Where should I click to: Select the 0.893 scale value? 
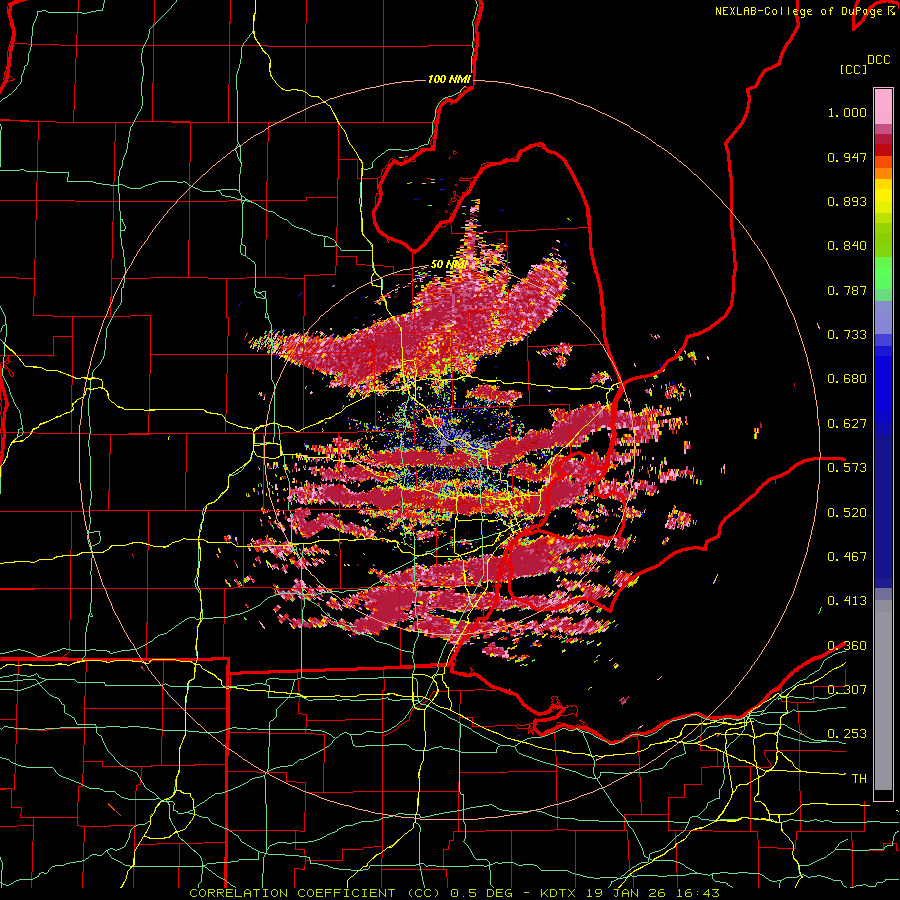pos(847,201)
